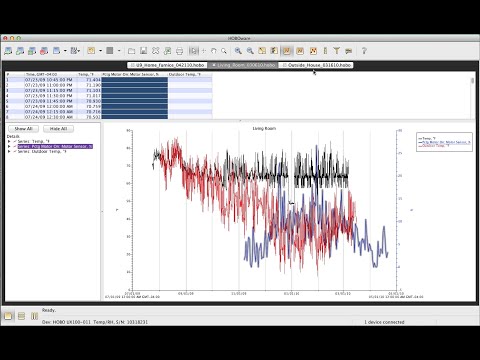This screenshot has width=480, height=360.
Task: Select the Zoom In magnifier tool
Action: coord(238,51)
